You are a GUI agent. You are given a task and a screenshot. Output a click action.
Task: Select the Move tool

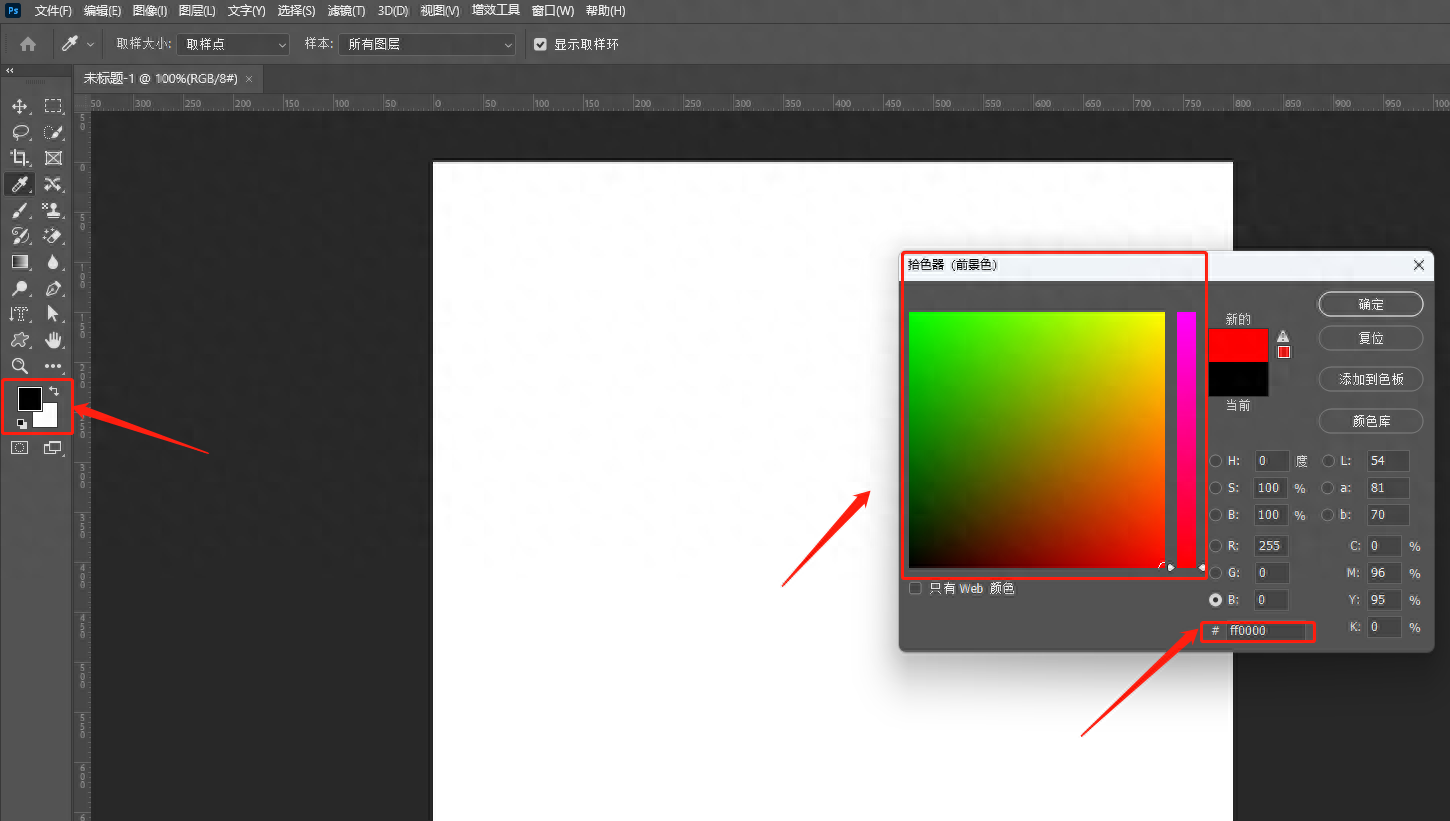(20, 106)
